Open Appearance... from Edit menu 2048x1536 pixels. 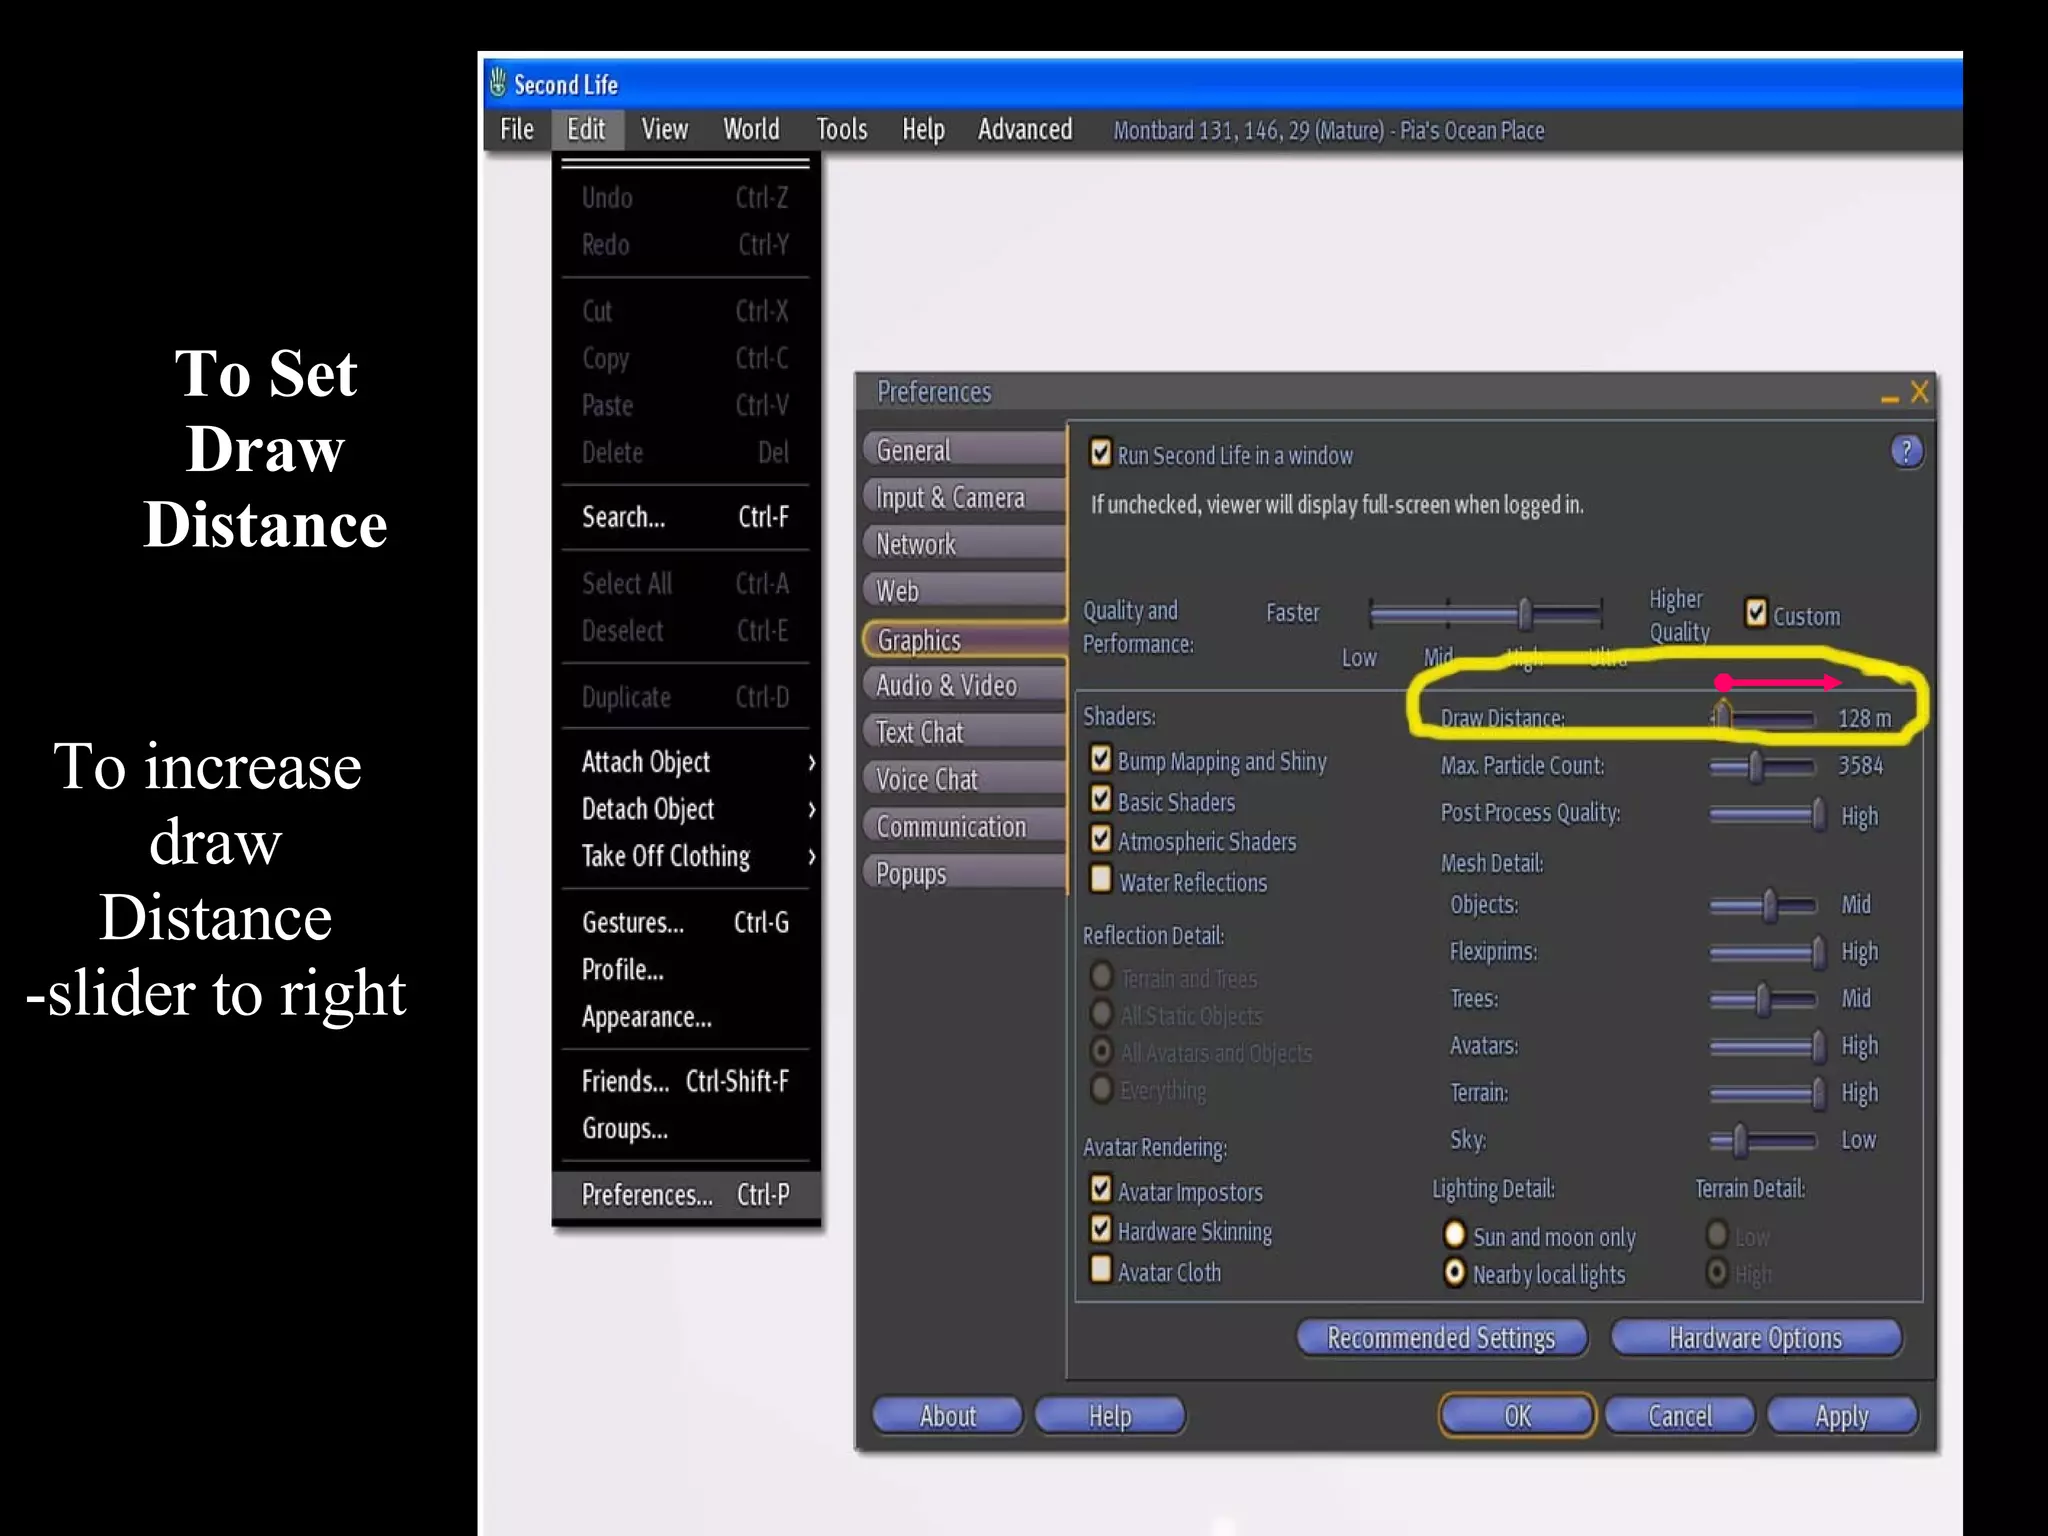pyautogui.click(x=686, y=1017)
